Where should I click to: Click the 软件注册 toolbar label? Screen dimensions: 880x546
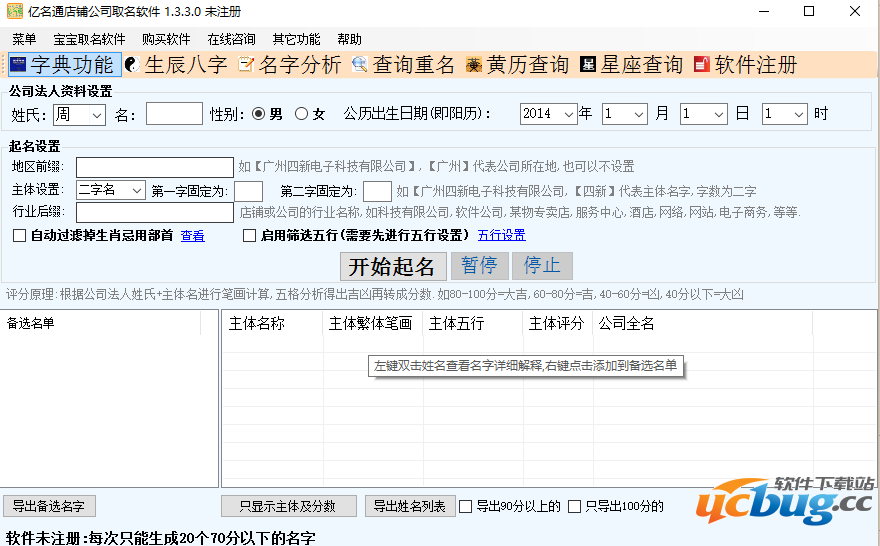pyautogui.click(x=755, y=65)
